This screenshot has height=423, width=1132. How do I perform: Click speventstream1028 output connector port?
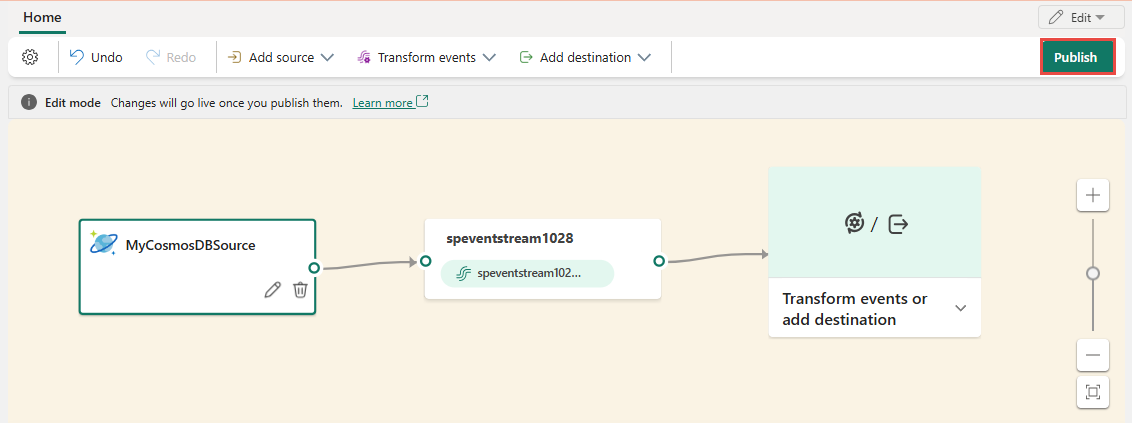click(658, 261)
